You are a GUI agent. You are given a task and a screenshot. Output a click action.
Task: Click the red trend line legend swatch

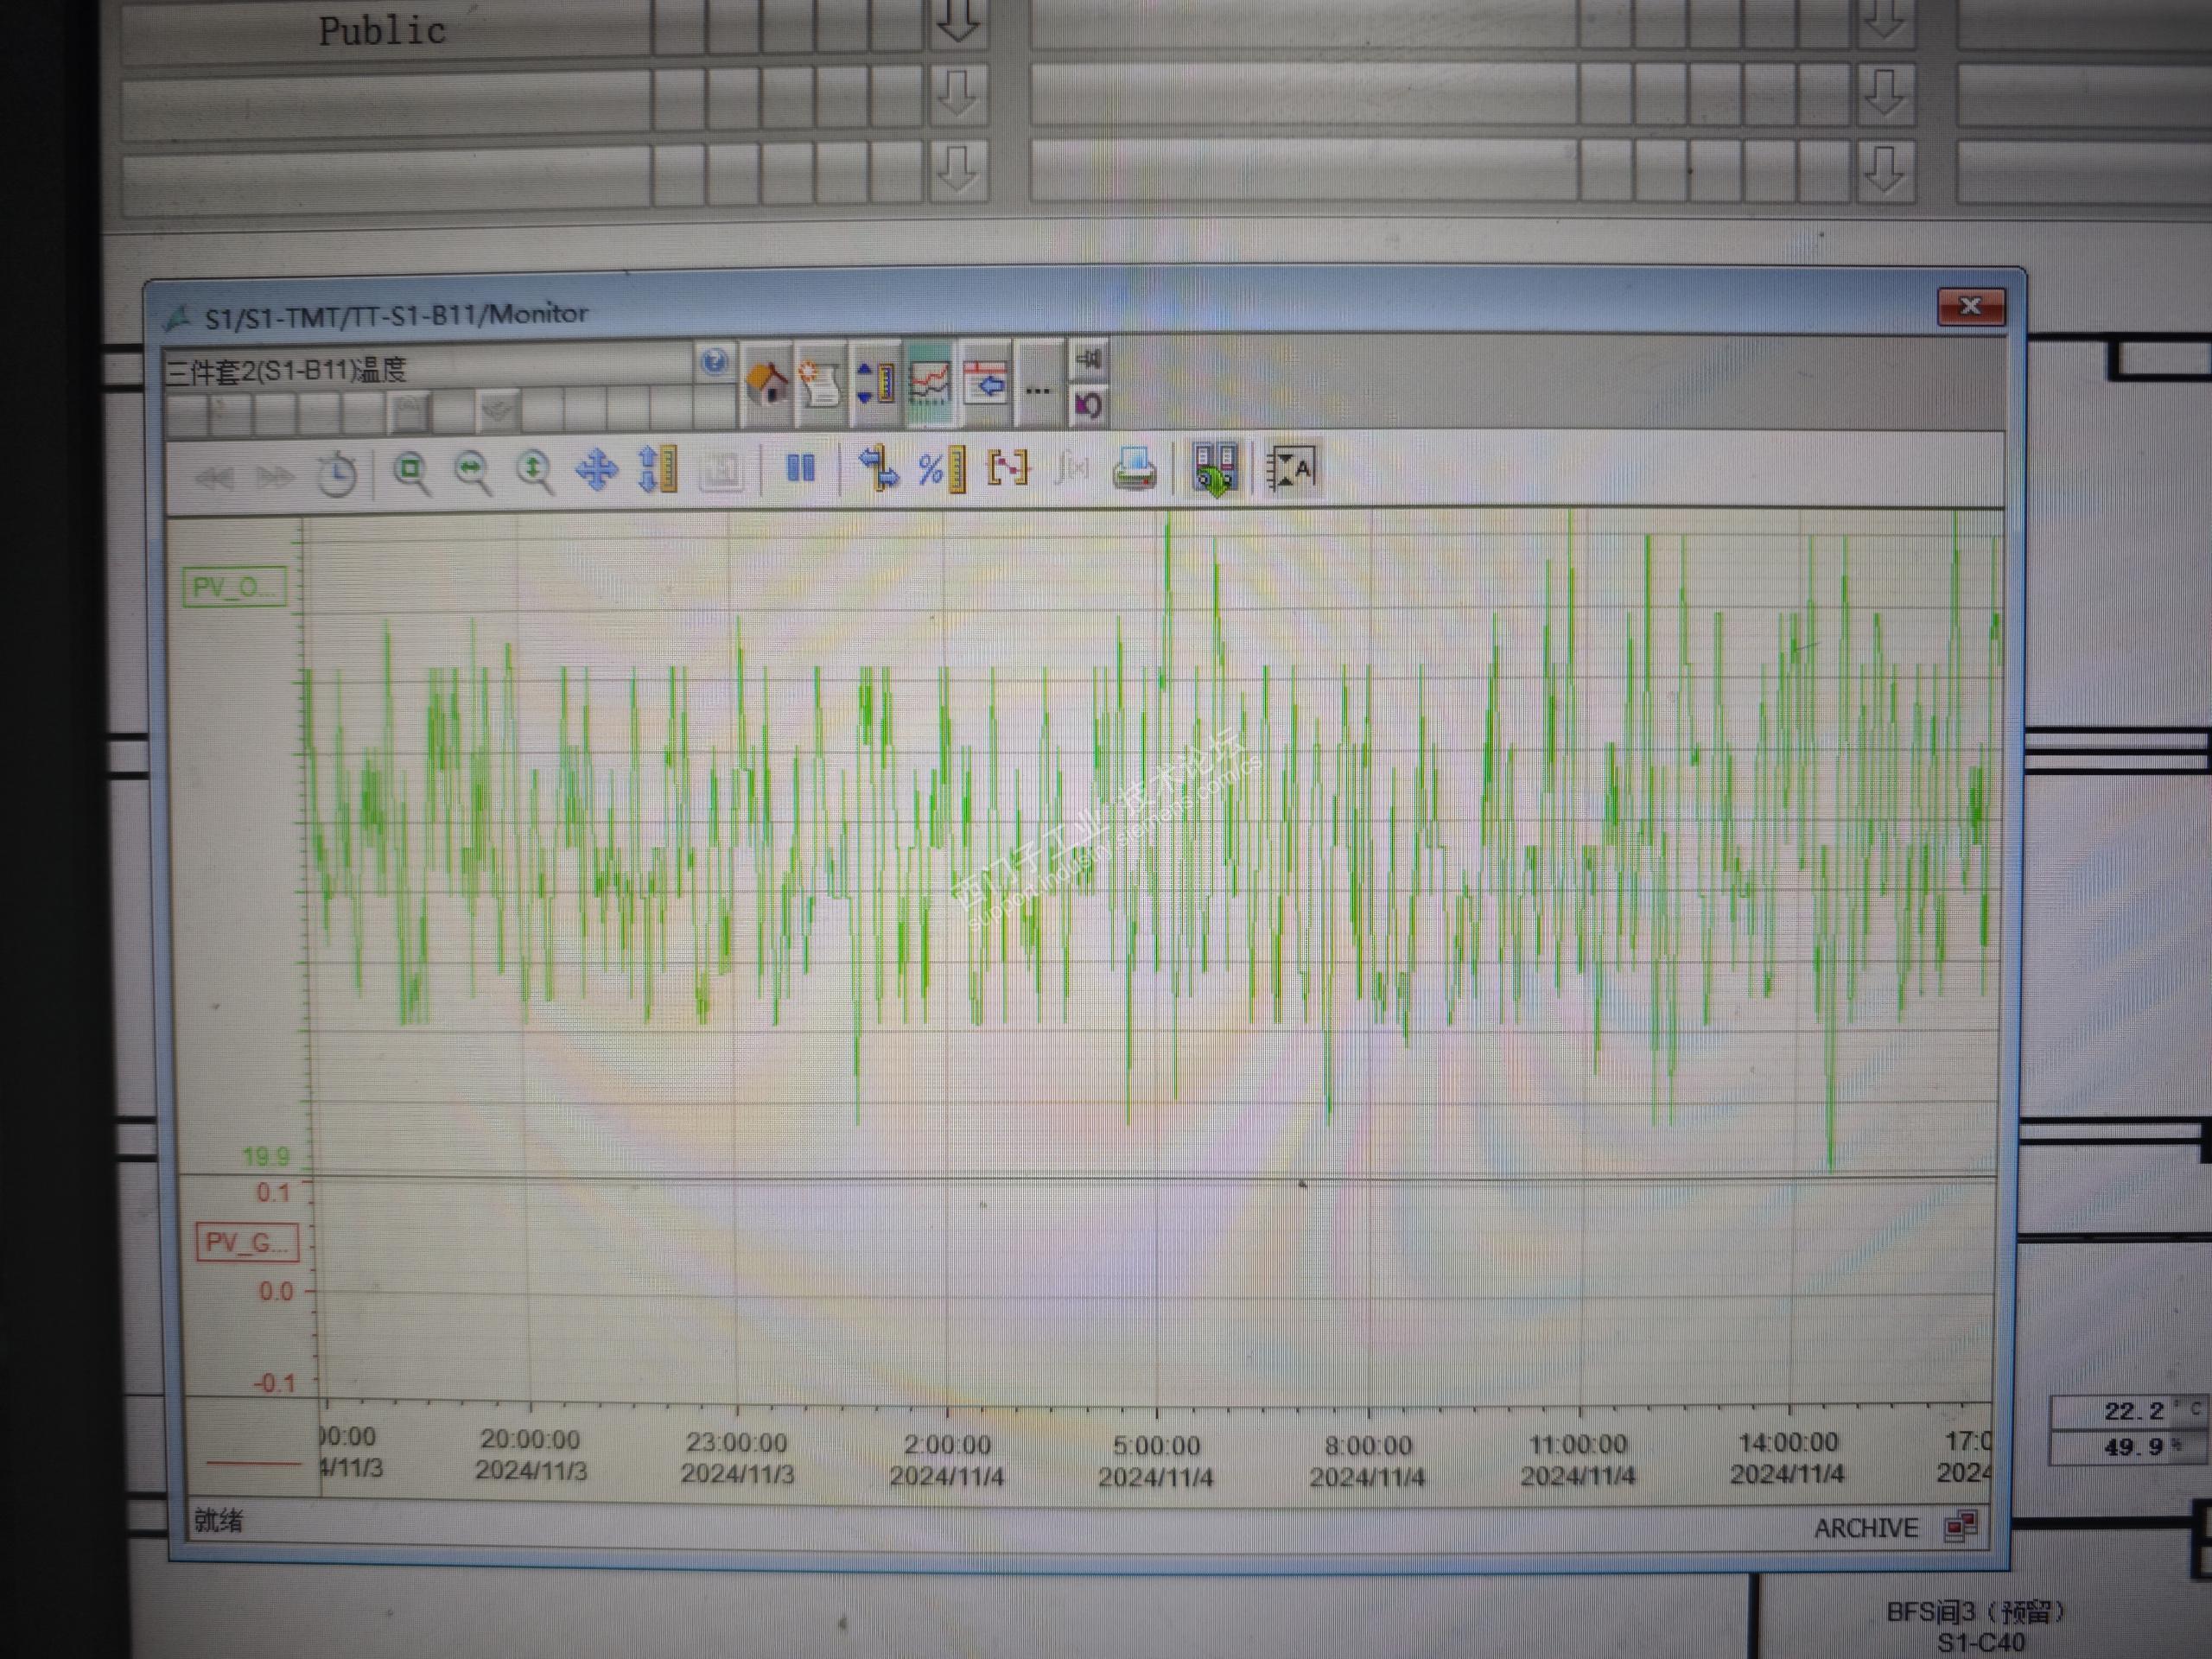pyautogui.click(x=253, y=1463)
